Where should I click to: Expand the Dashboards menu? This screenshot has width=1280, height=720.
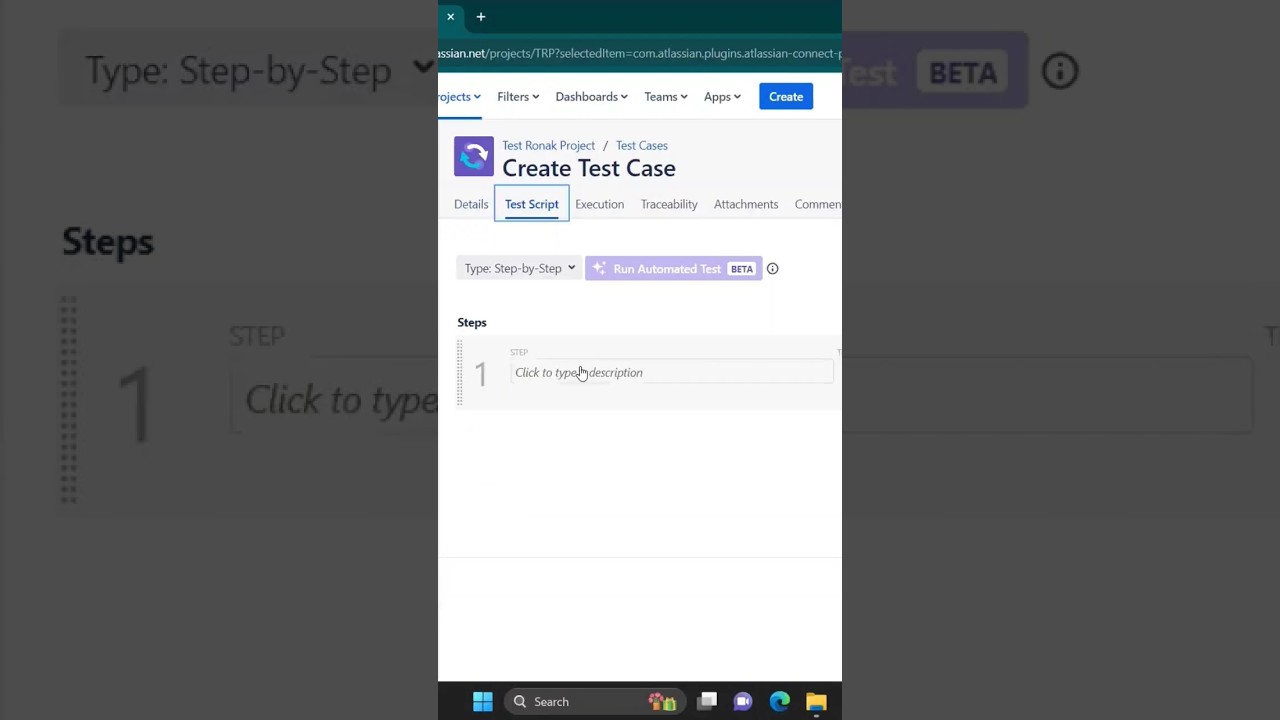(591, 97)
